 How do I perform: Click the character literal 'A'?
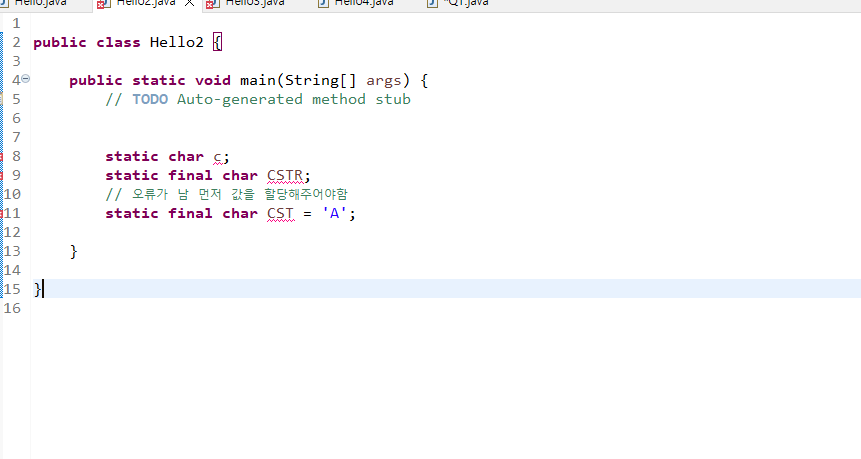click(334, 214)
